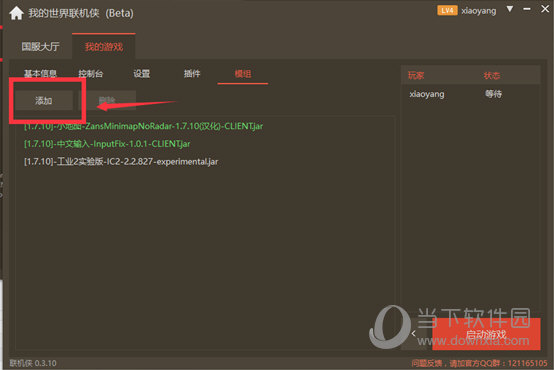Click the 等待 status of xiaoyang

[x=493, y=94]
